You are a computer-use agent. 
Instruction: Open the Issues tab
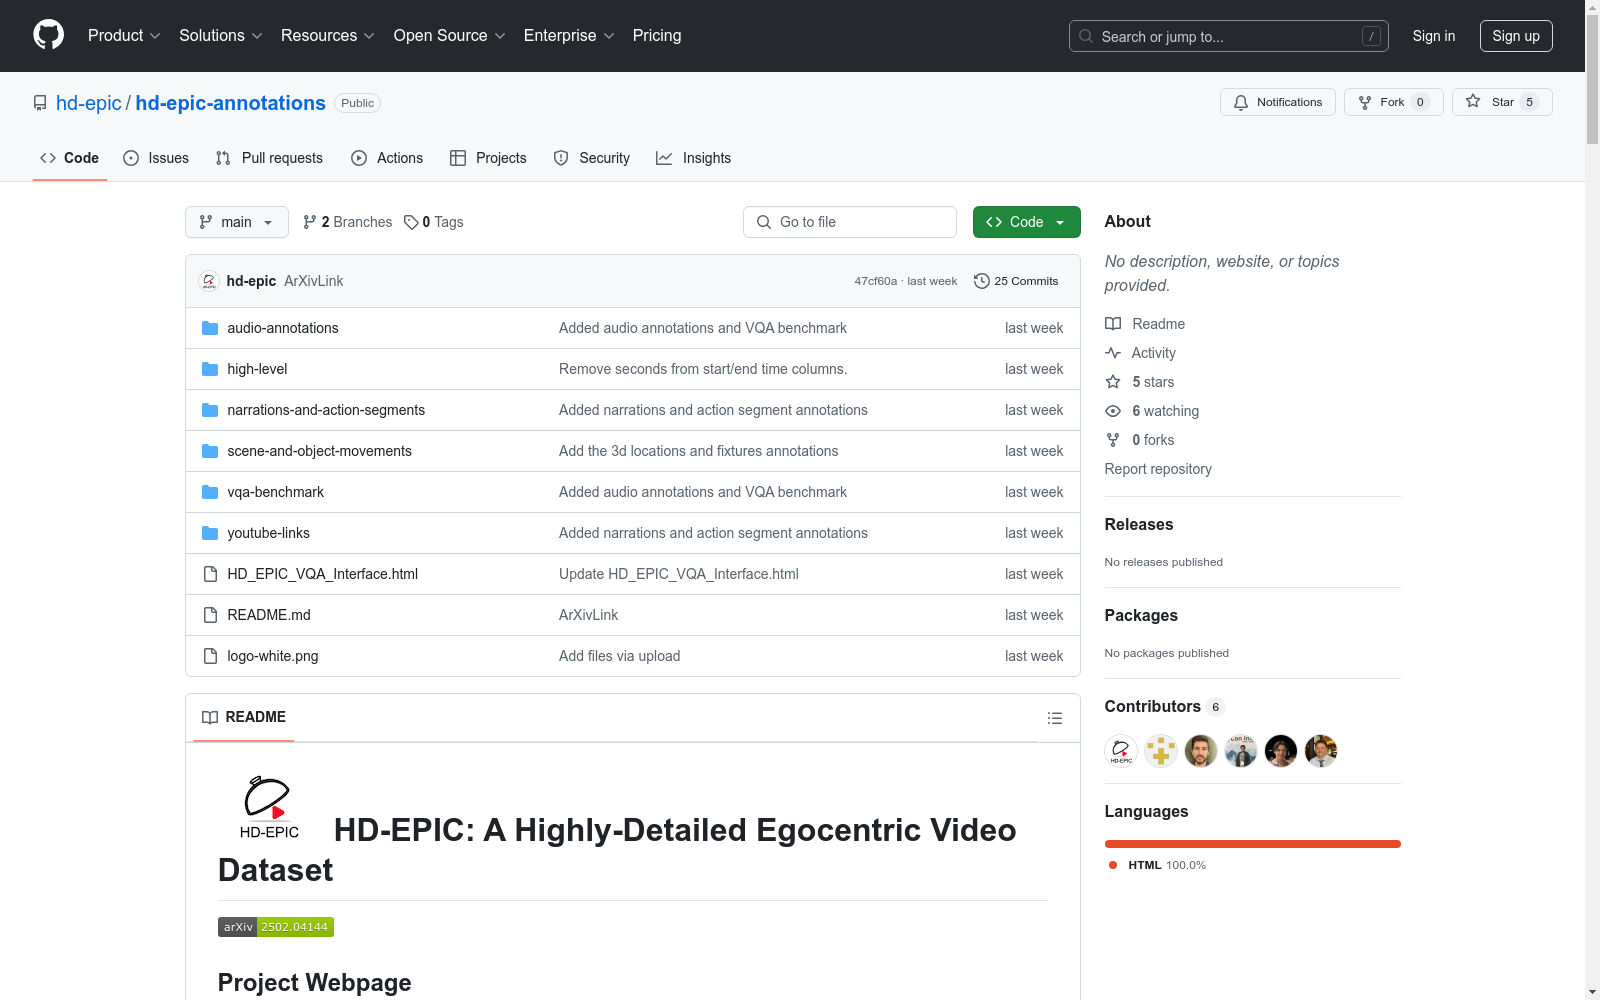pyautogui.click(x=156, y=158)
